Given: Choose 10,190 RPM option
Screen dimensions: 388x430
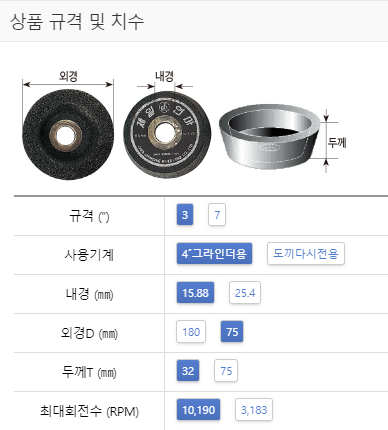Looking at the screenshot, I should click(198, 410).
